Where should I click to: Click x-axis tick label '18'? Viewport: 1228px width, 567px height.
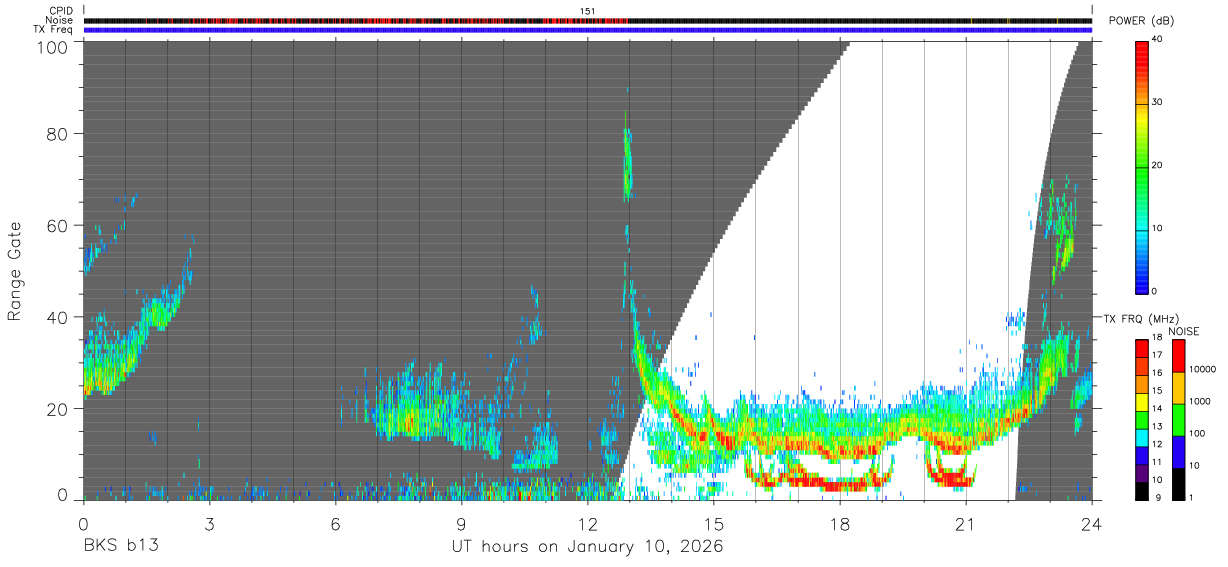click(839, 523)
